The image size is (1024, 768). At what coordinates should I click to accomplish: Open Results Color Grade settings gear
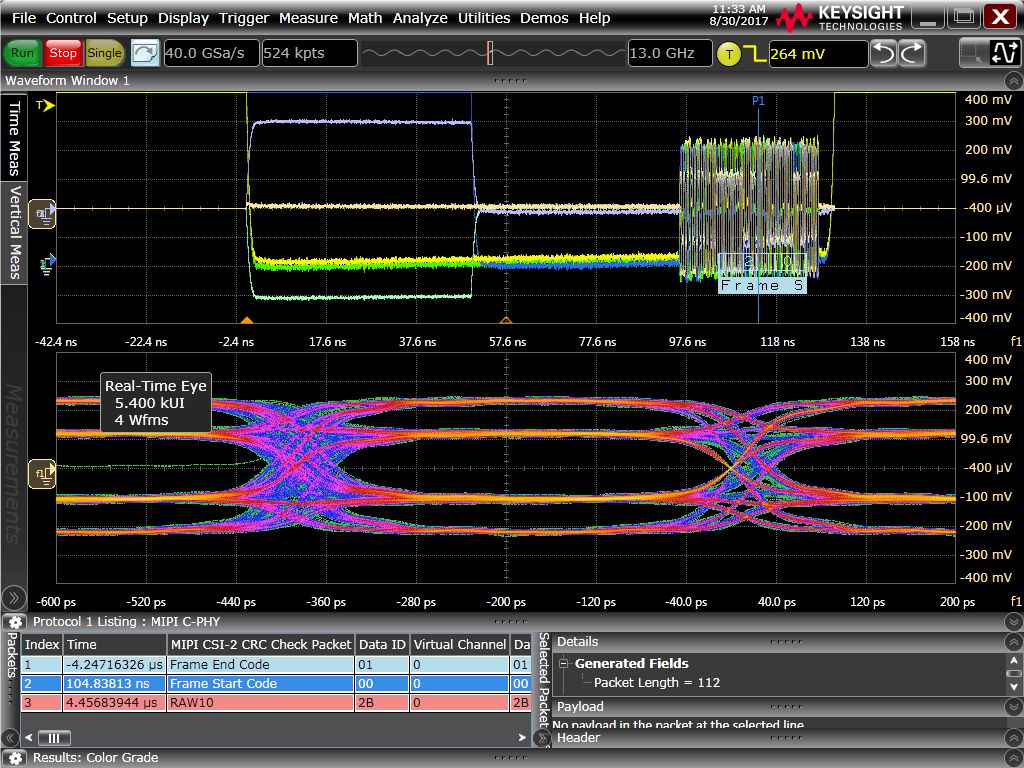point(16,757)
